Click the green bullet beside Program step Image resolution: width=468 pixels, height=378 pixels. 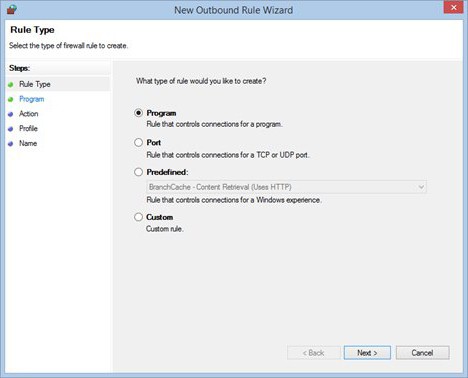tap(11, 99)
